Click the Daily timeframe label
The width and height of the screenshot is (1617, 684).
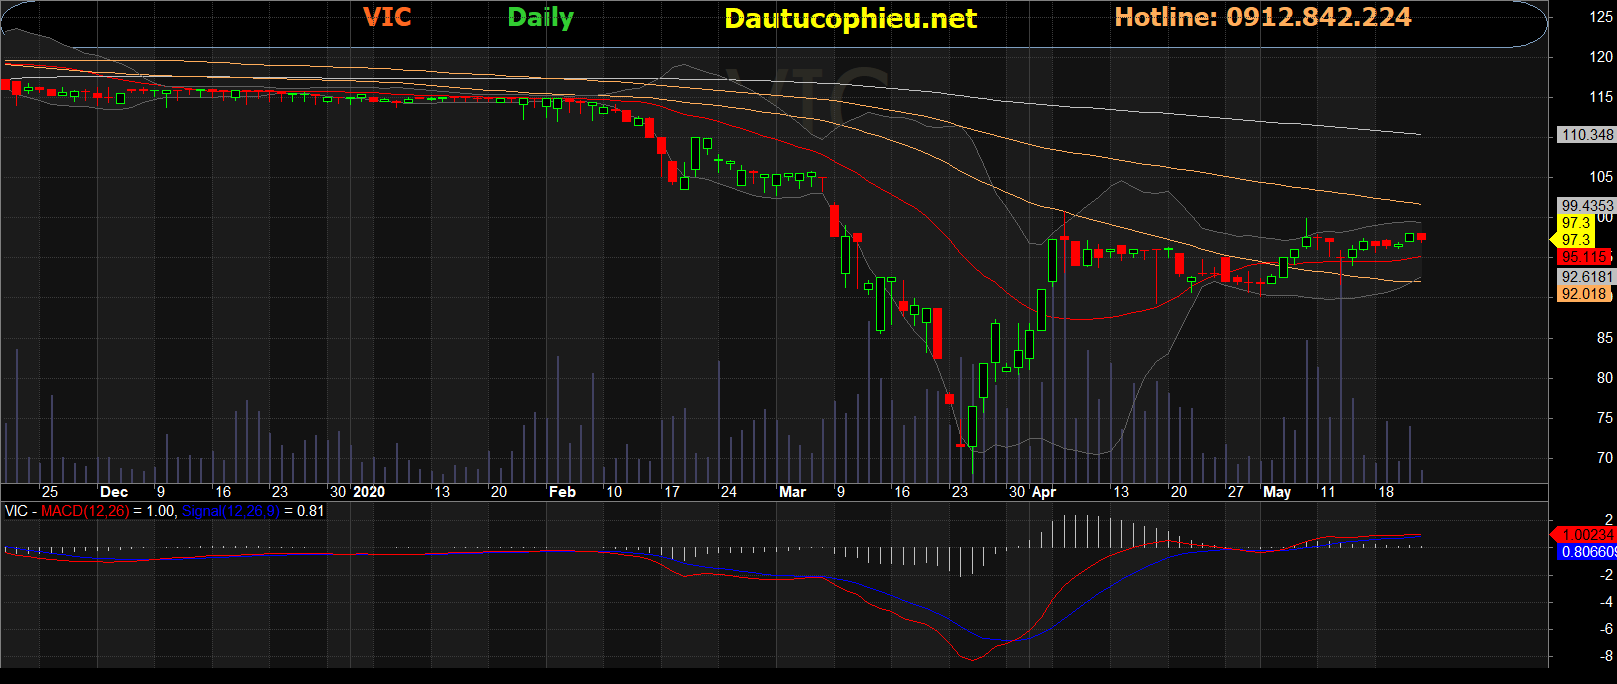[540, 18]
